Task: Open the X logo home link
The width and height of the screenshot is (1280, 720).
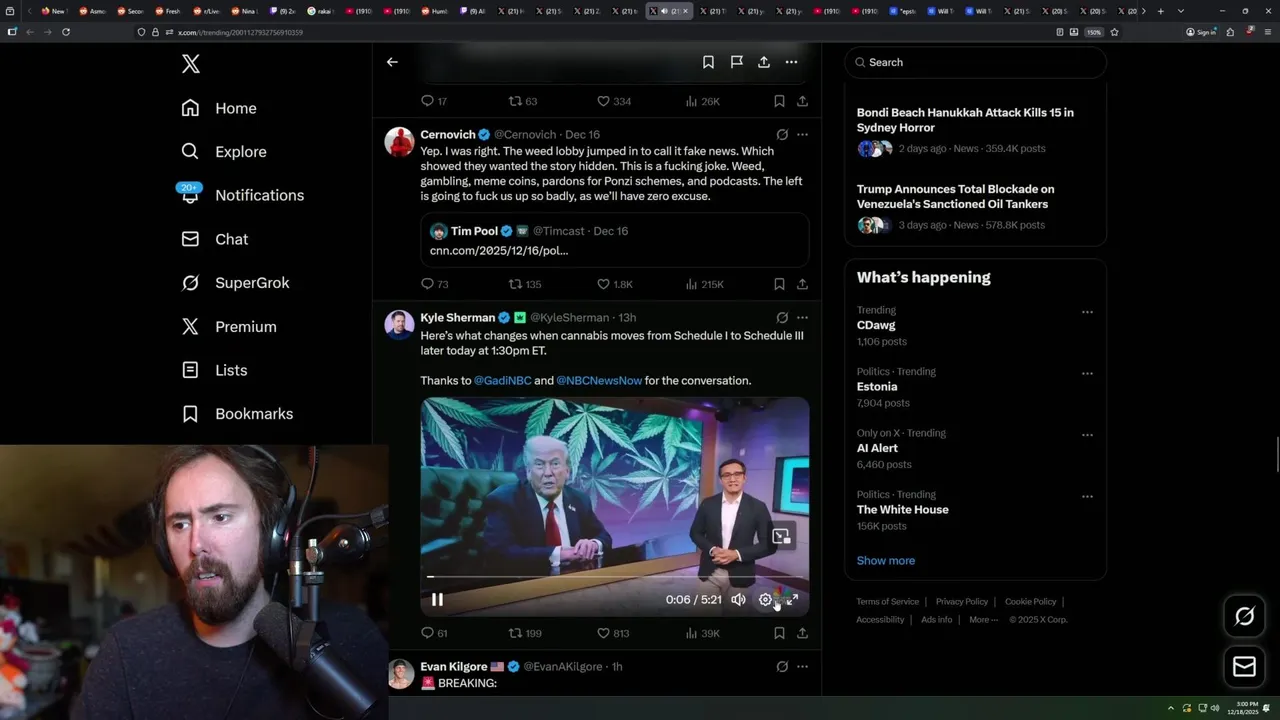Action: click(x=191, y=64)
